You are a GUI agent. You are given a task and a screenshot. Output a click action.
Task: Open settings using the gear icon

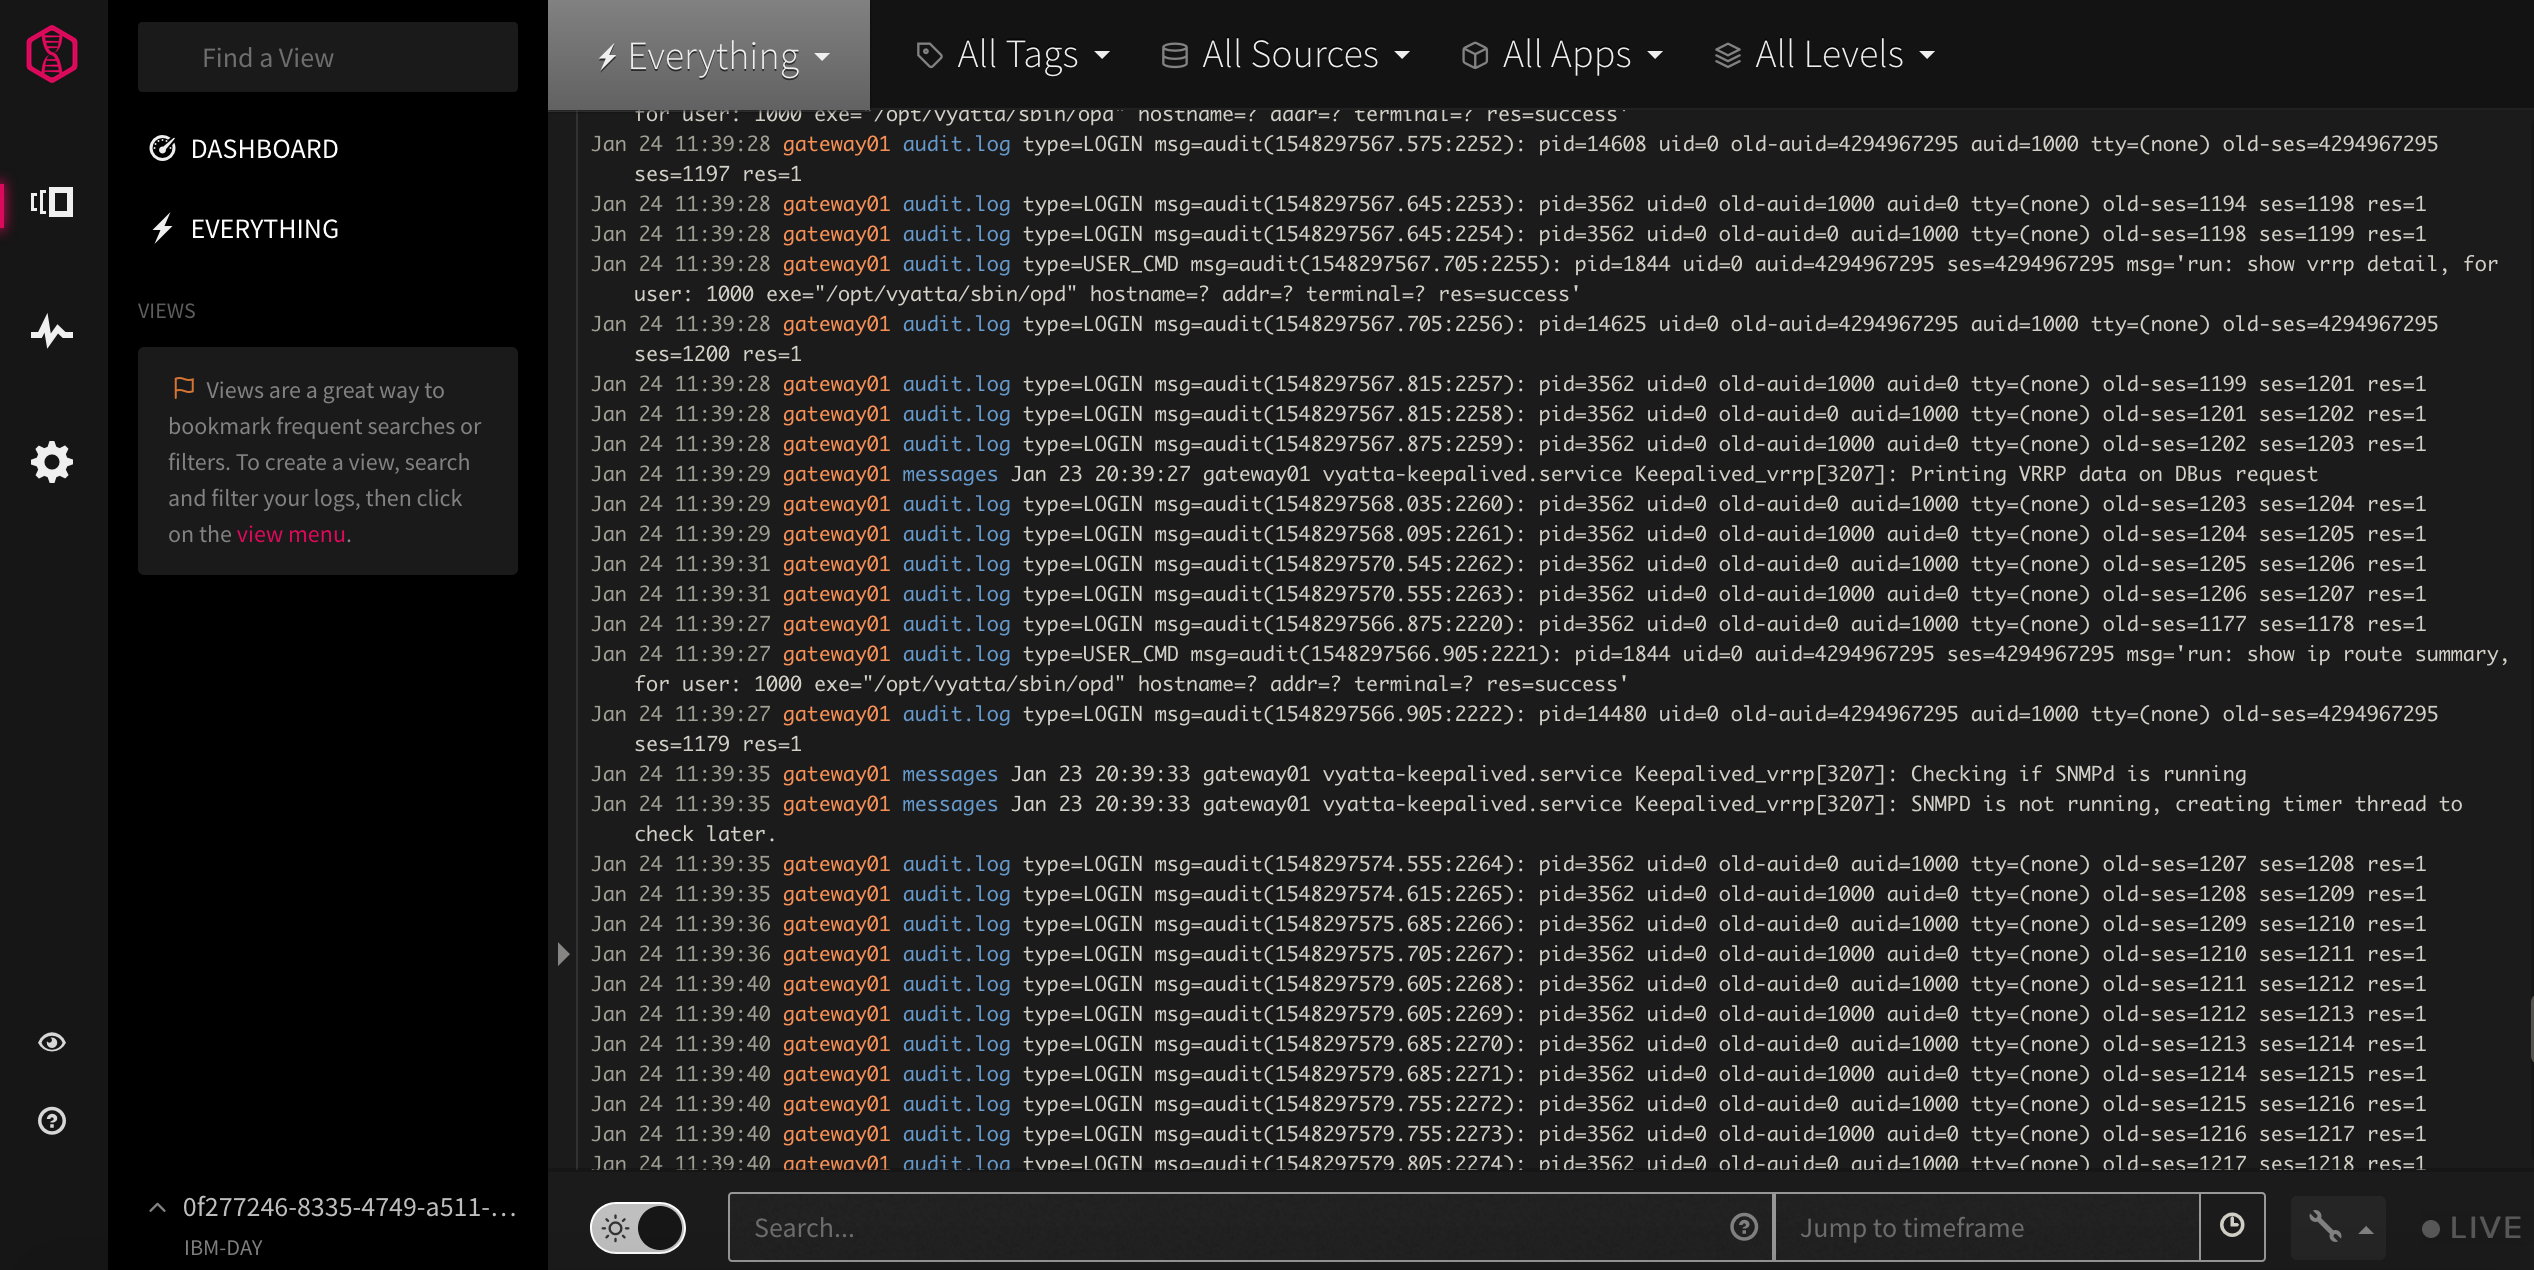click(51, 461)
